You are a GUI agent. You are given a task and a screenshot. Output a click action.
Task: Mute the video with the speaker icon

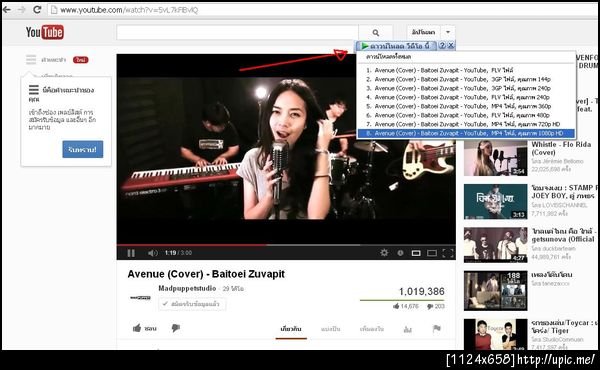point(153,253)
